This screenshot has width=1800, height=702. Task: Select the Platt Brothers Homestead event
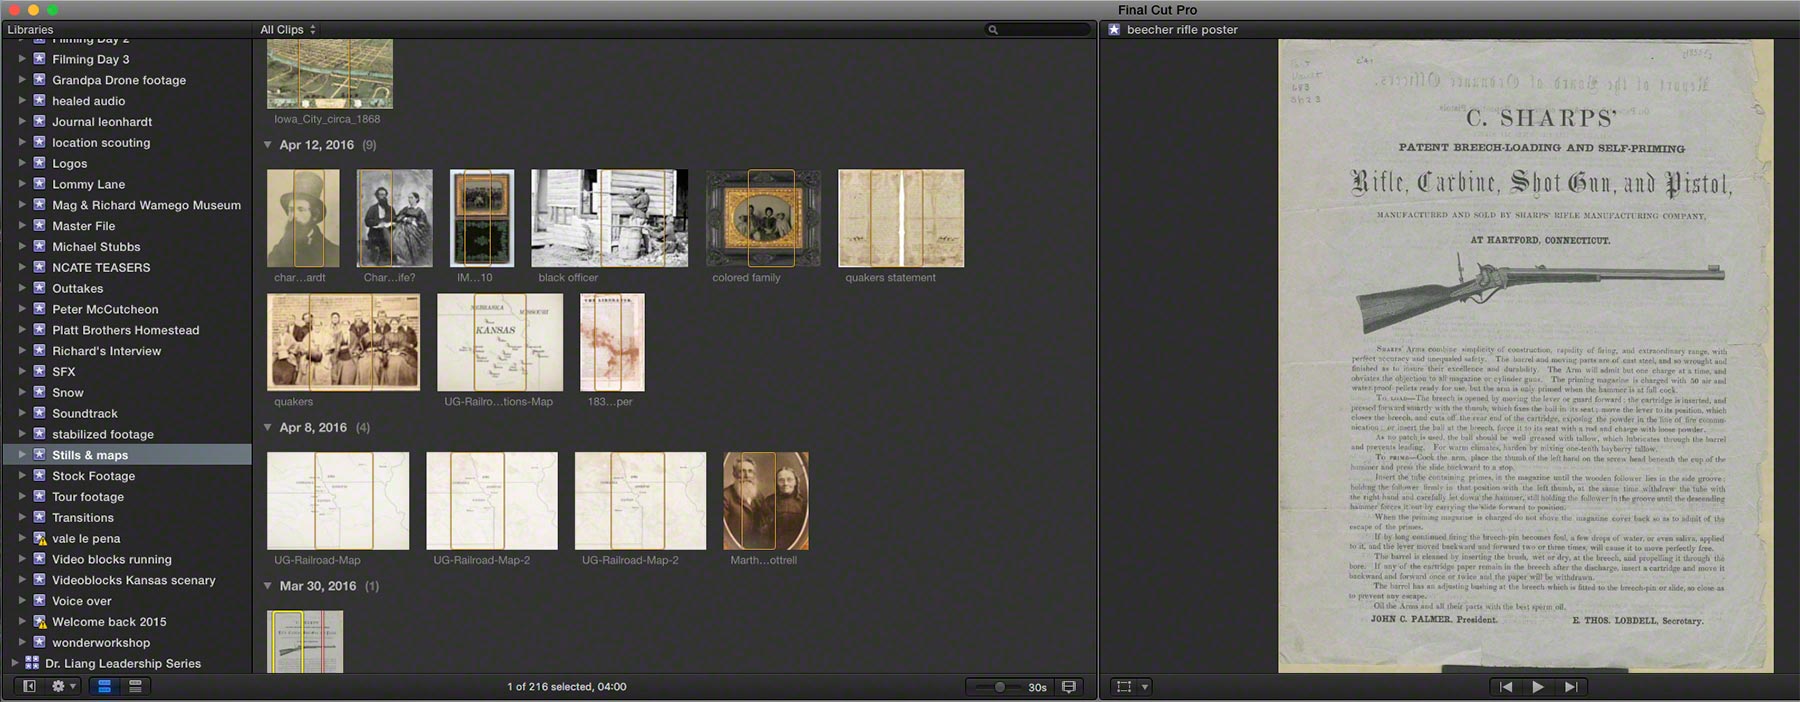[x=125, y=330]
